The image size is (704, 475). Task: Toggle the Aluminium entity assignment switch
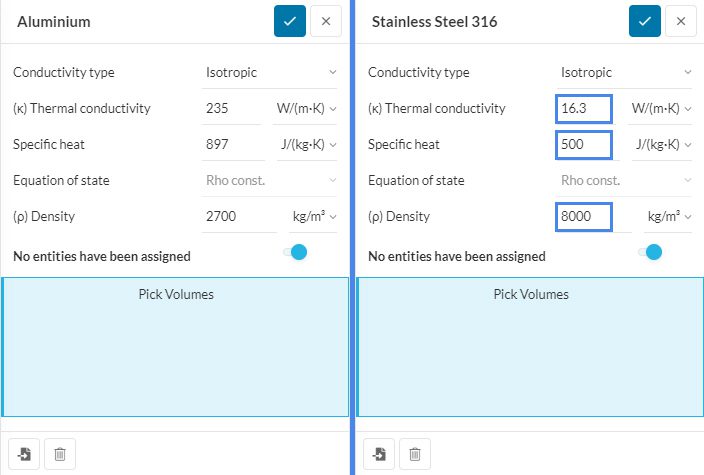[x=295, y=252]
